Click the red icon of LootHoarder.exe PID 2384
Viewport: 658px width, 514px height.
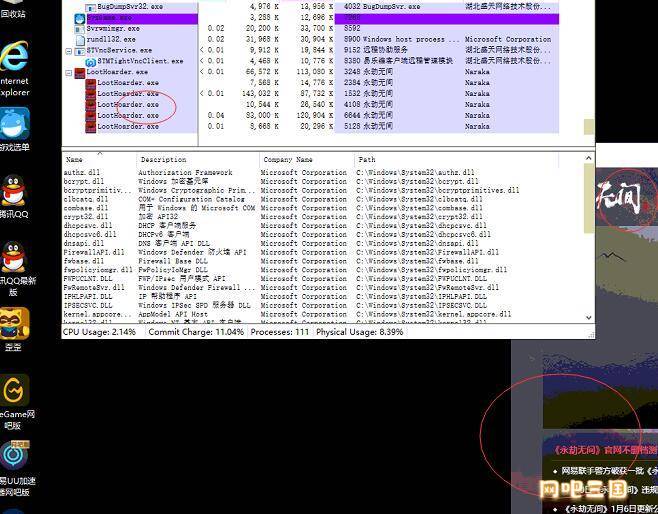[91, 83]
